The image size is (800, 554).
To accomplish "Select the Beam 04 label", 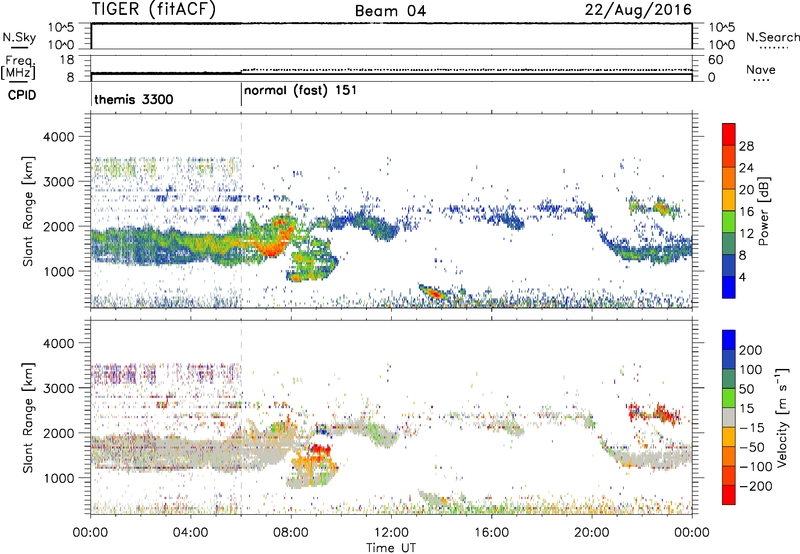I will click(x=390, y=11).
